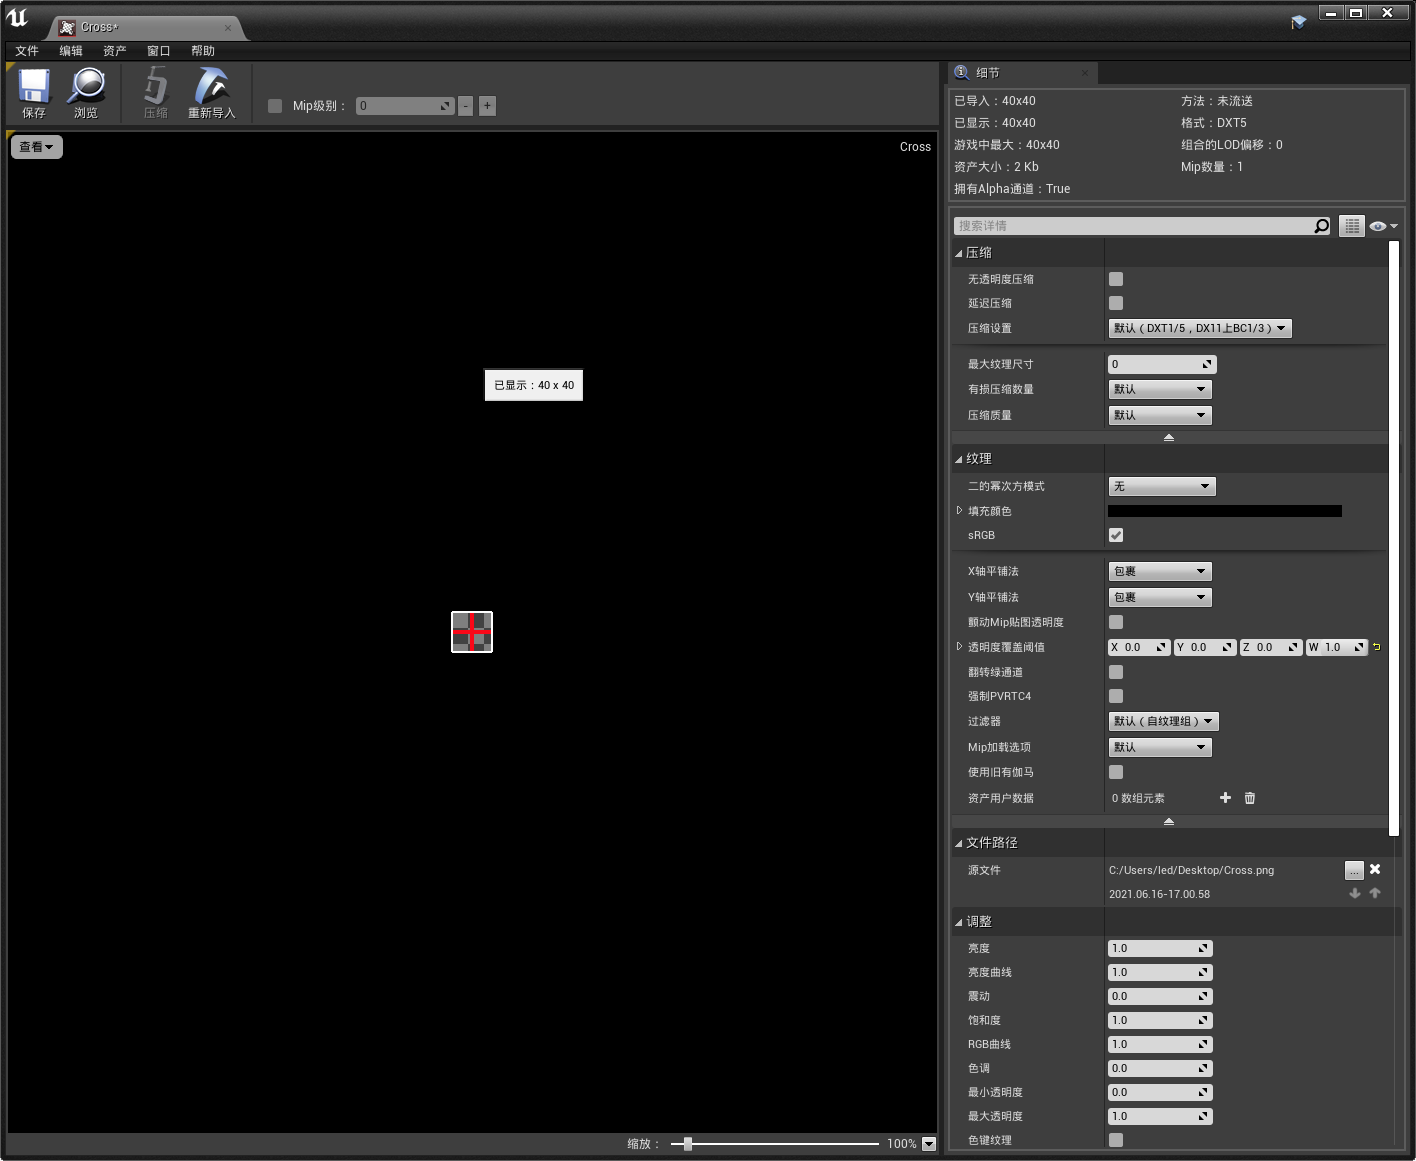Open the 窗口 menu
This screenshot has width=1416, height=1161.
[158, 50]
